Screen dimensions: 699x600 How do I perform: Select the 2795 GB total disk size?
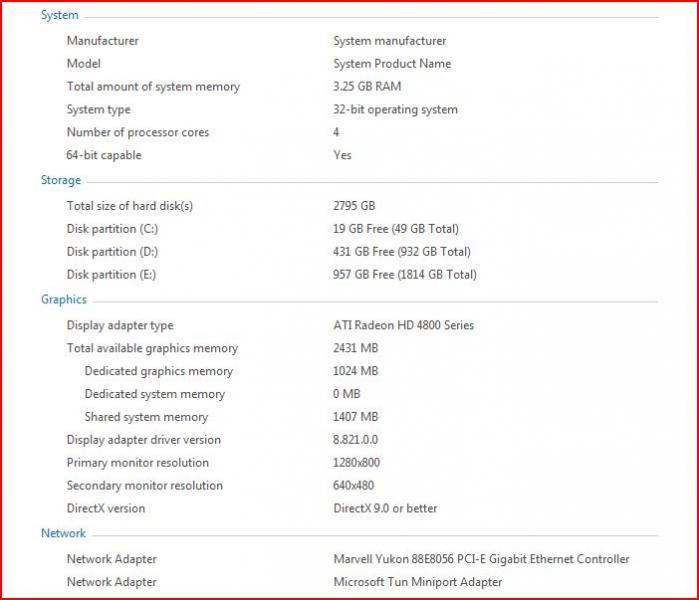coord(354,205)
